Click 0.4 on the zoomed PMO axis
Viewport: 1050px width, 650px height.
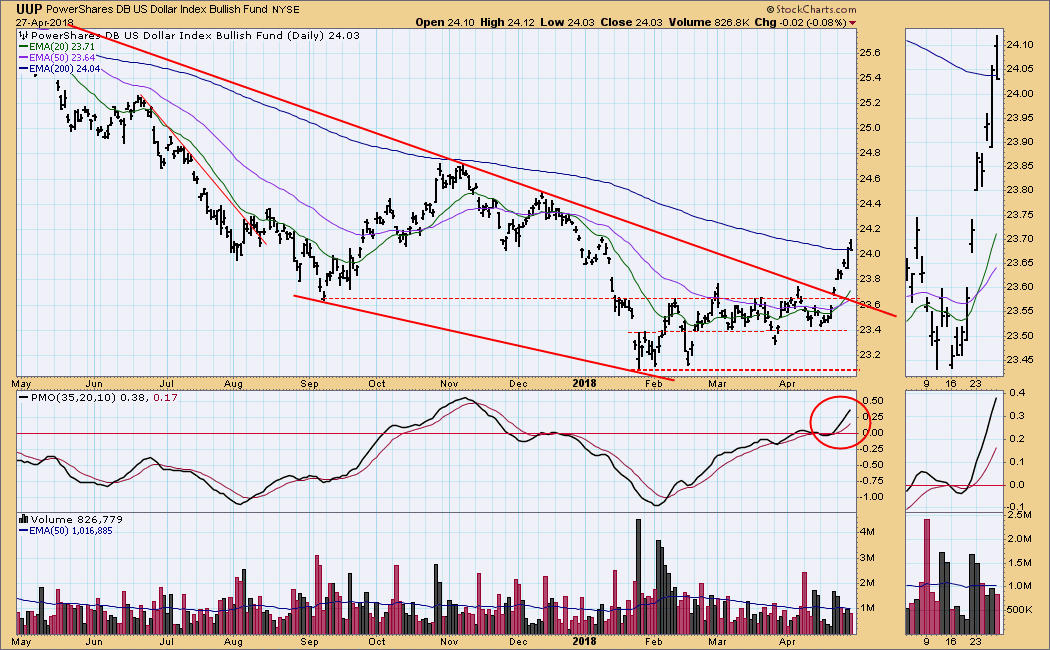click(x=1017, y=393)
